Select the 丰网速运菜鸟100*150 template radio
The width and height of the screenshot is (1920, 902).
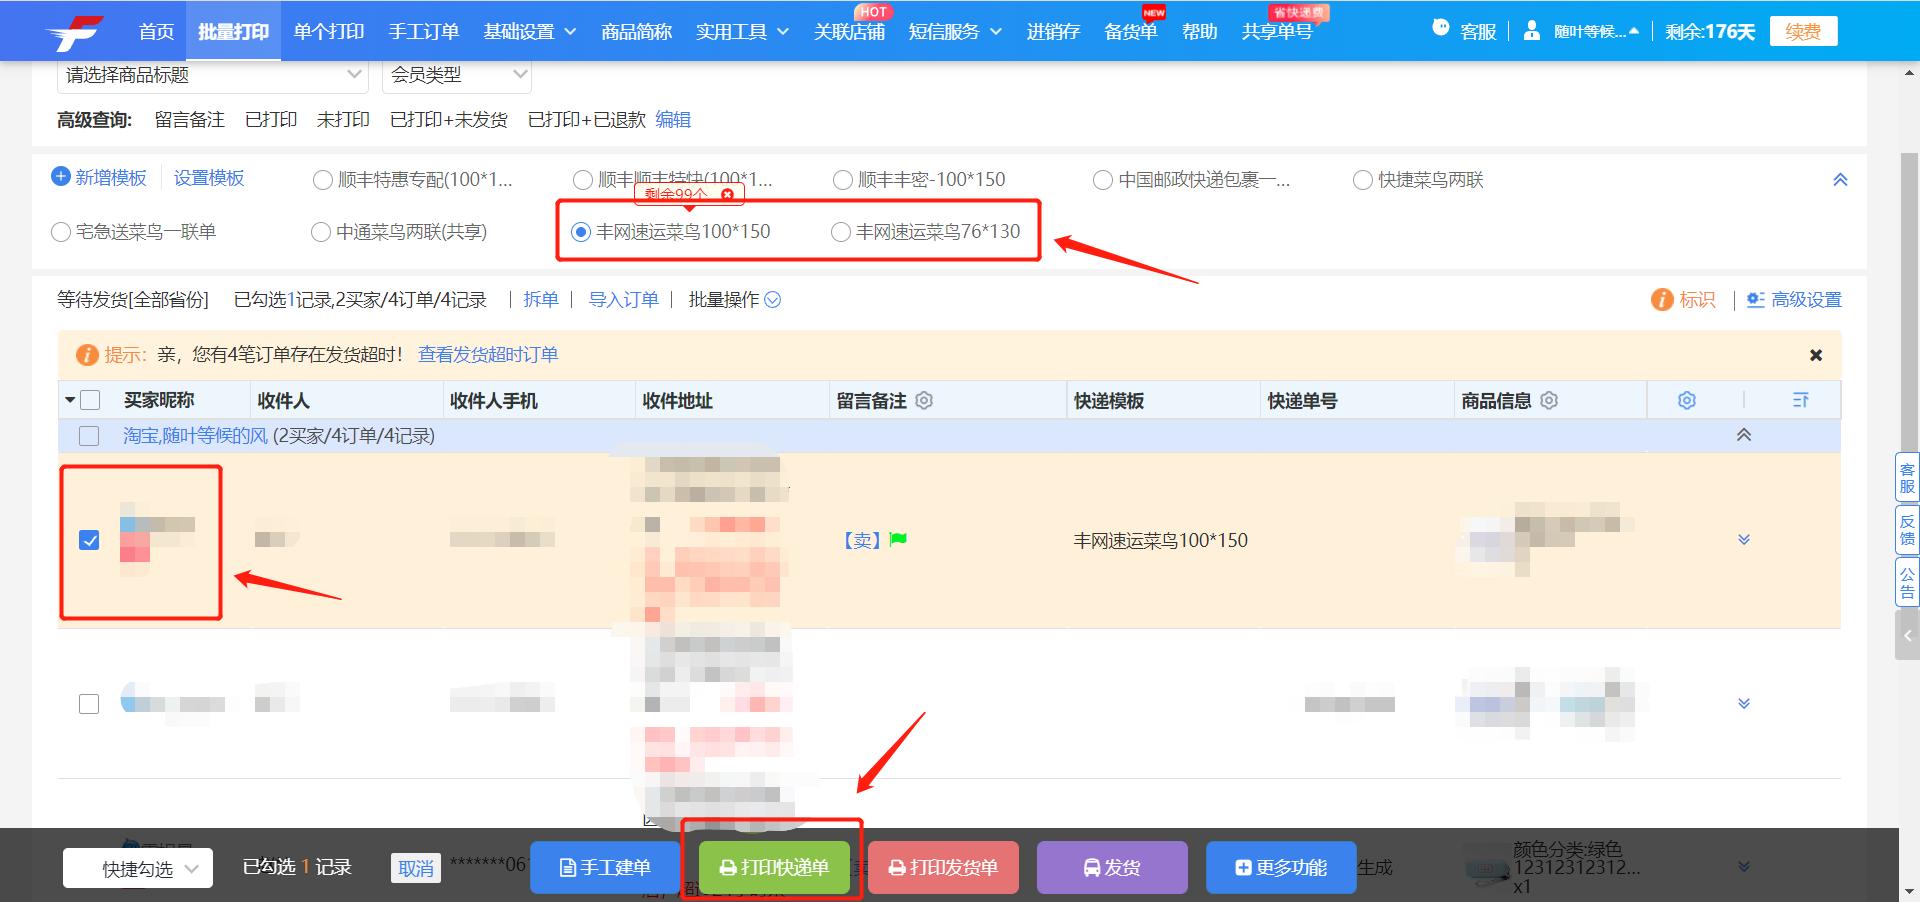tap(580, 232)
